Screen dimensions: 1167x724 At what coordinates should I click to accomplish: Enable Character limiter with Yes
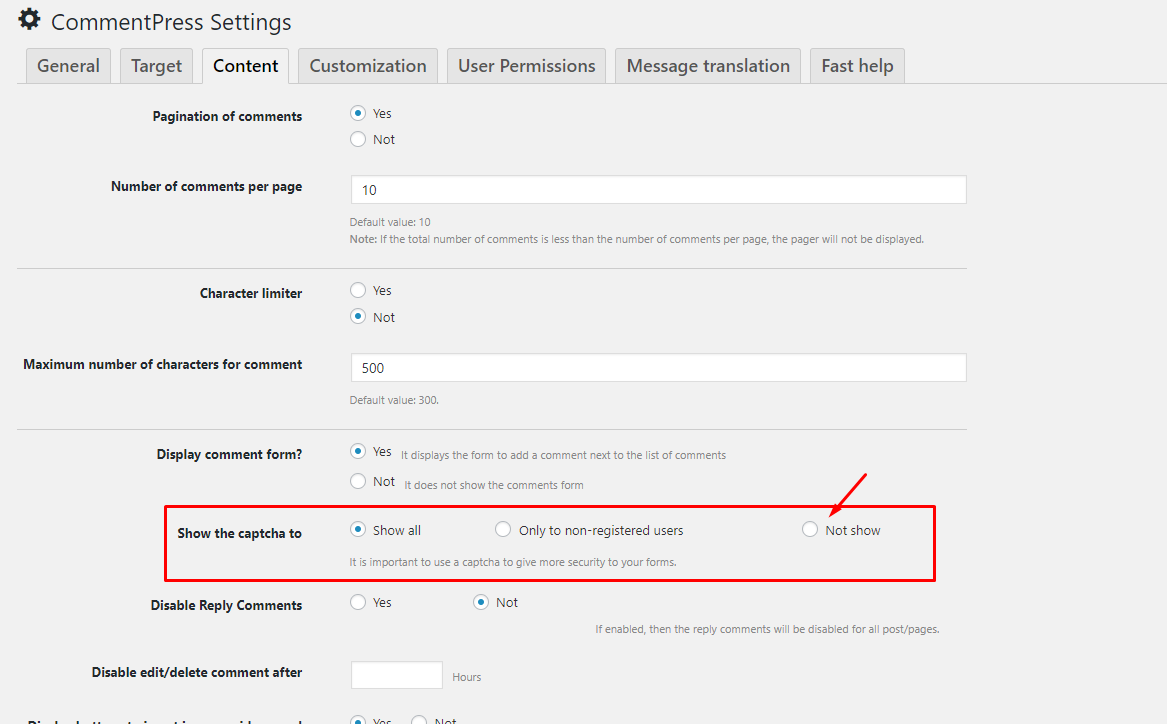click(x=358, y=290)
